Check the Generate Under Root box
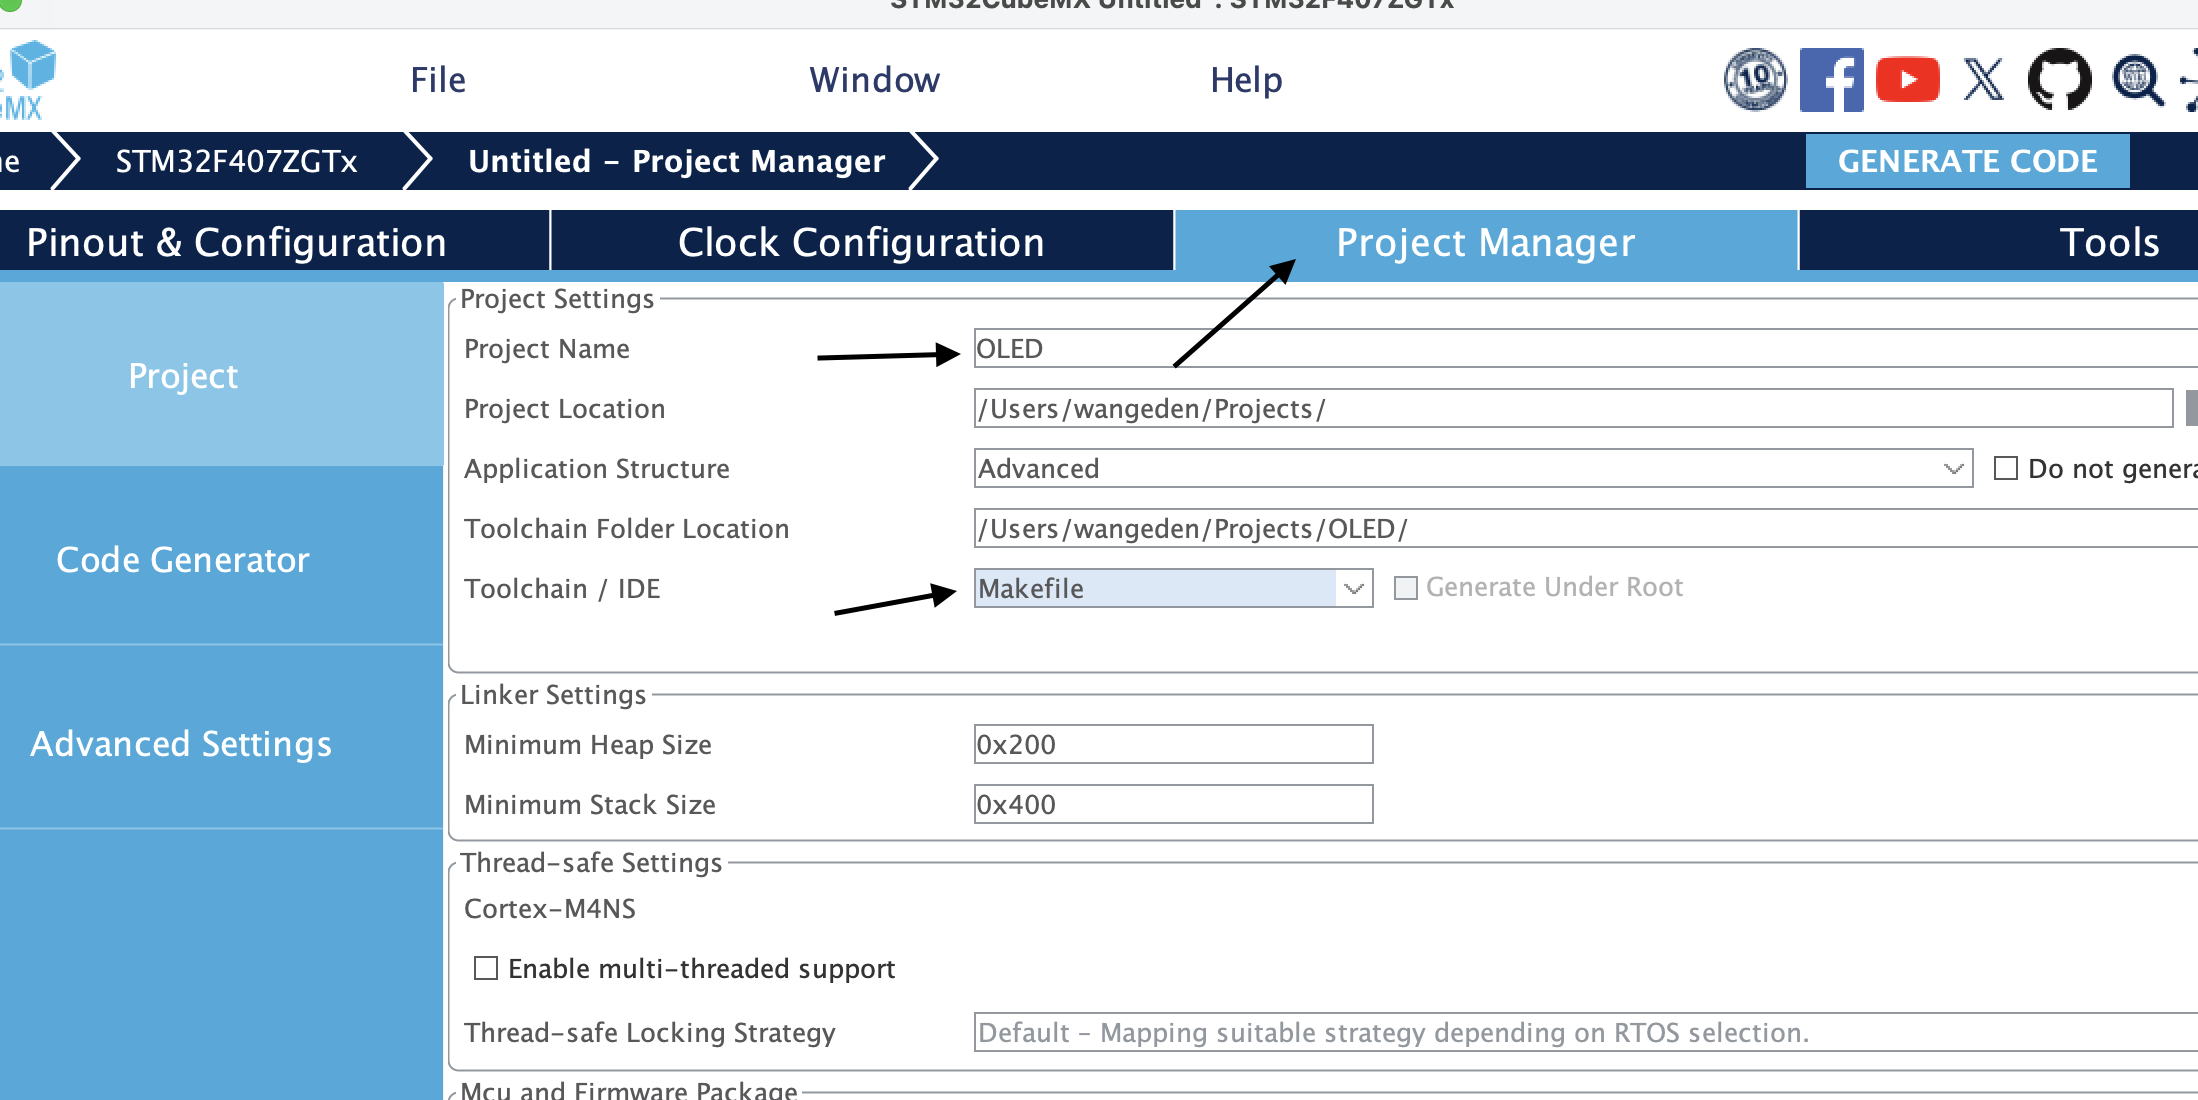Screen dimensions: 2198x1100 click(x=1406, y=588)
